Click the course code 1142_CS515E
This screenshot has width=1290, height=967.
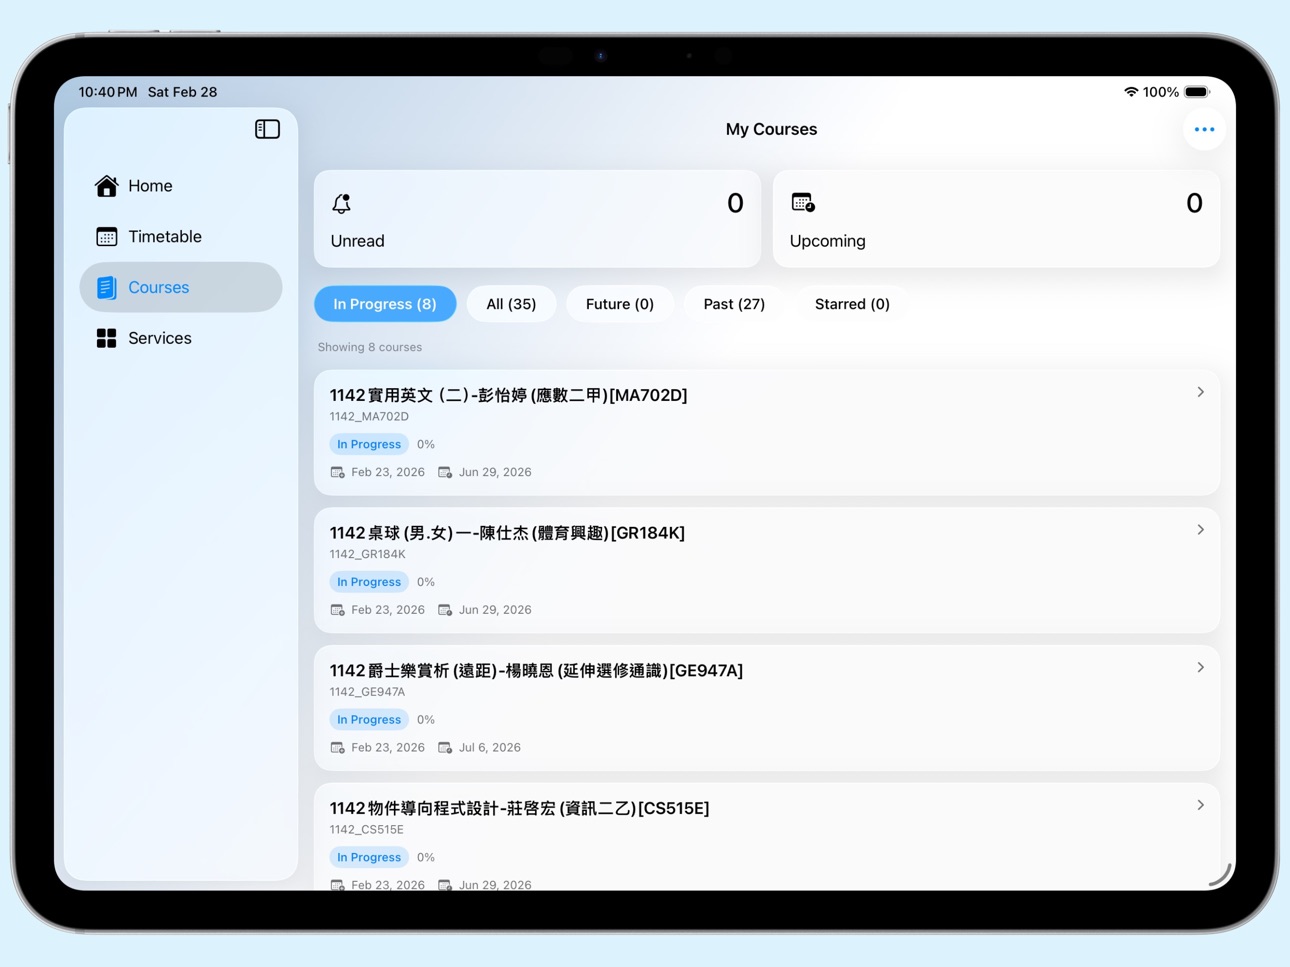click(367, 830)
